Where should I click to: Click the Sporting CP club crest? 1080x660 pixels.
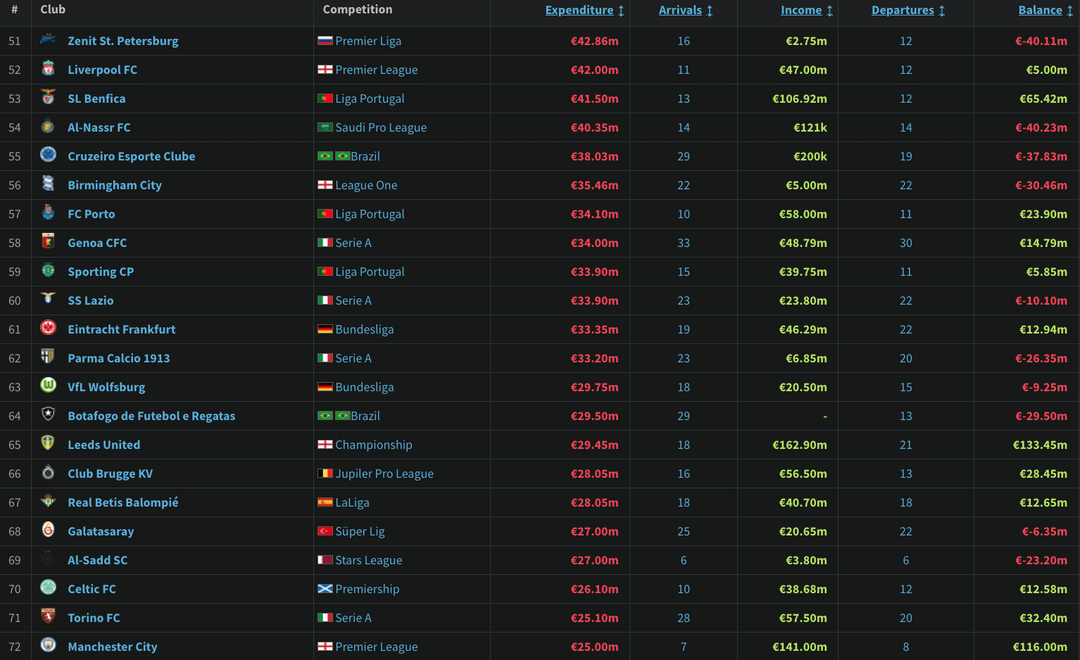pyautogui.click(x=48, y=270)
